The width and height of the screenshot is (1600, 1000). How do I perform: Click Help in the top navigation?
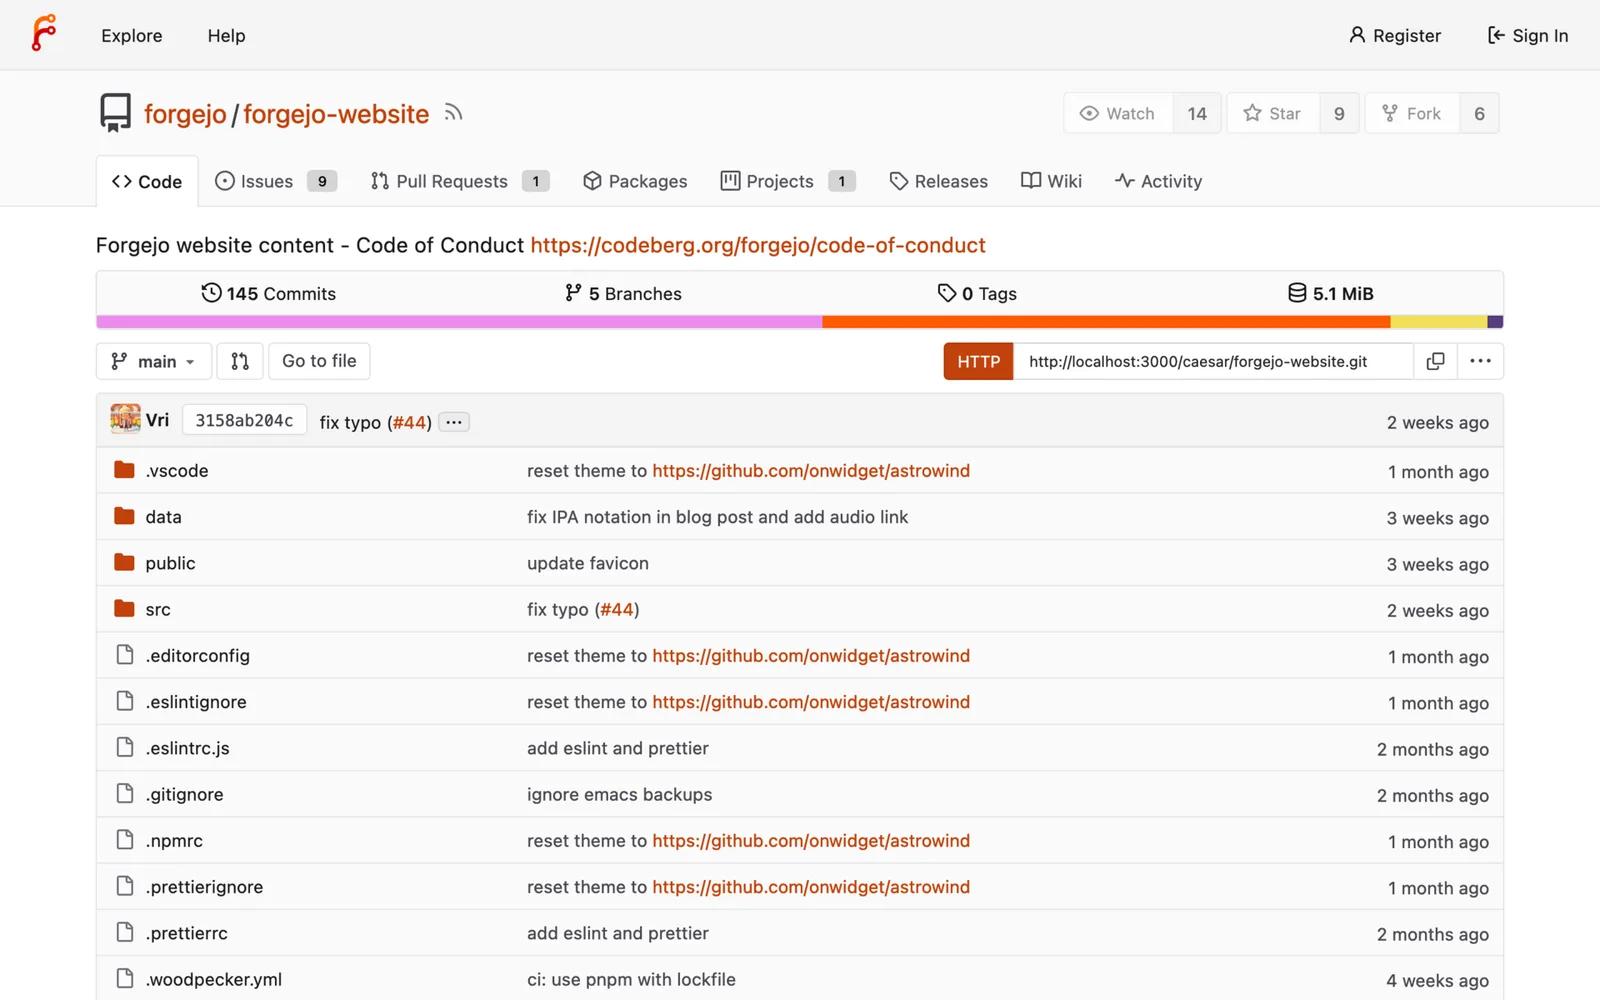226,35
